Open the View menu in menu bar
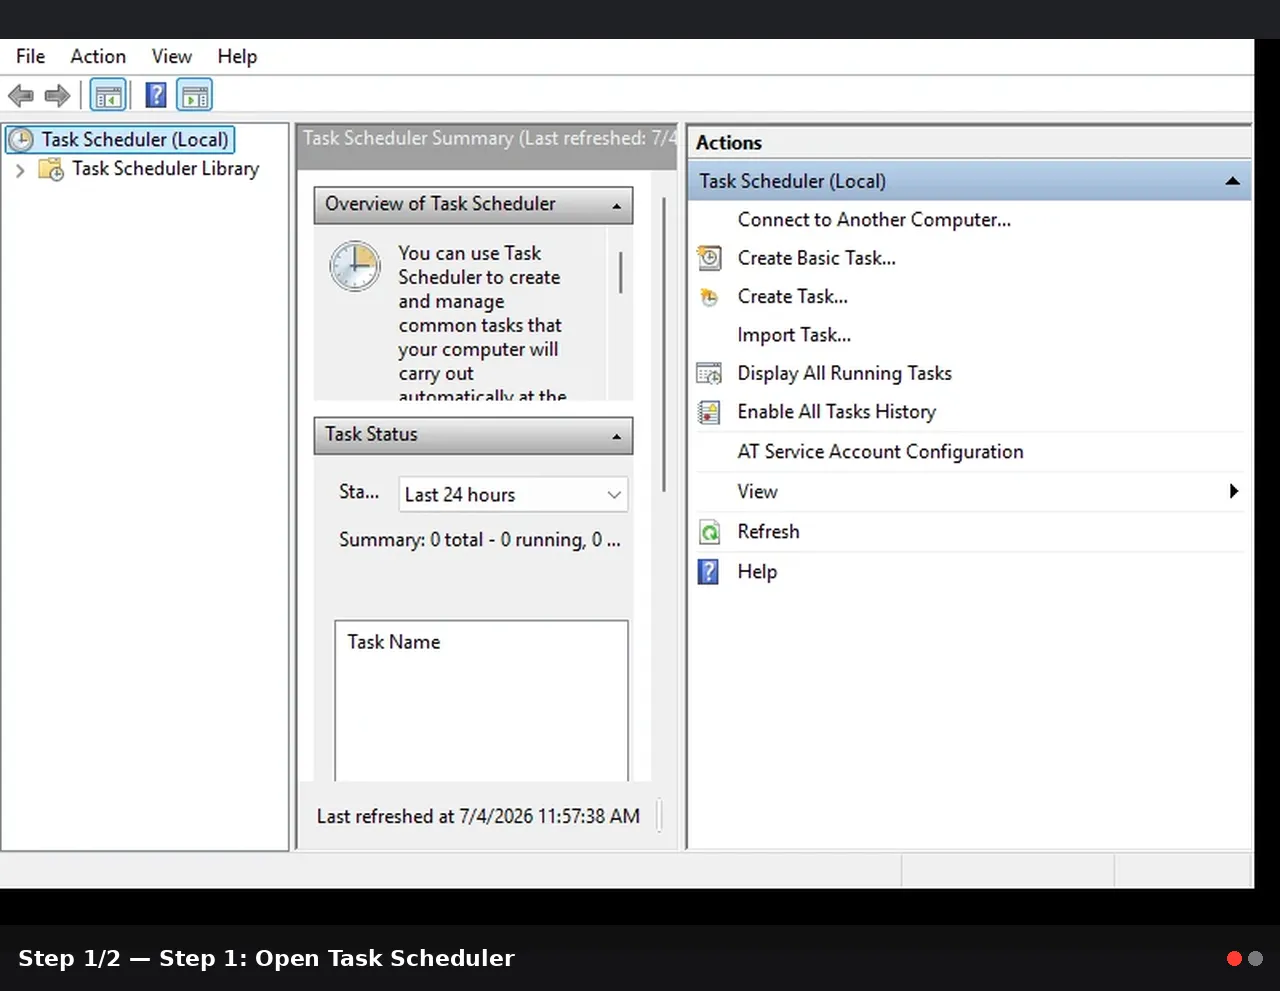The width and height of the screenshot is (1280, 991). click(172, 57)
